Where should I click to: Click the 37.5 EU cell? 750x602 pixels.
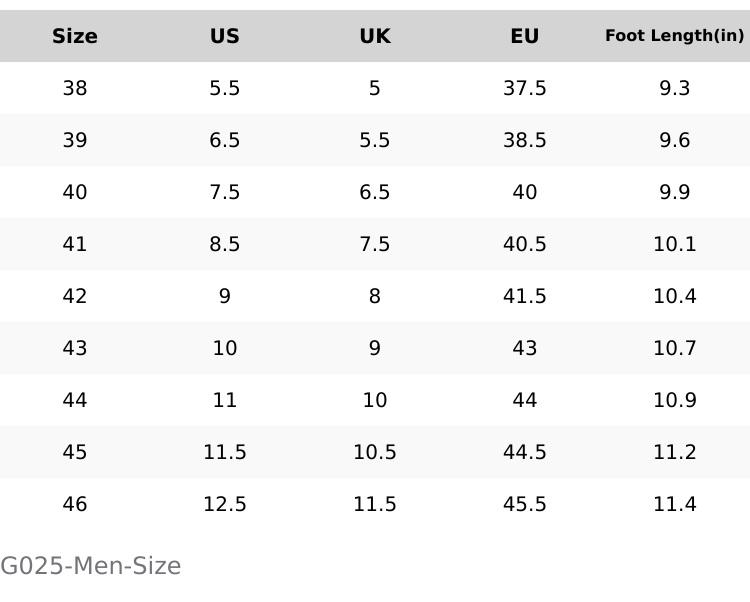(525, 88)
